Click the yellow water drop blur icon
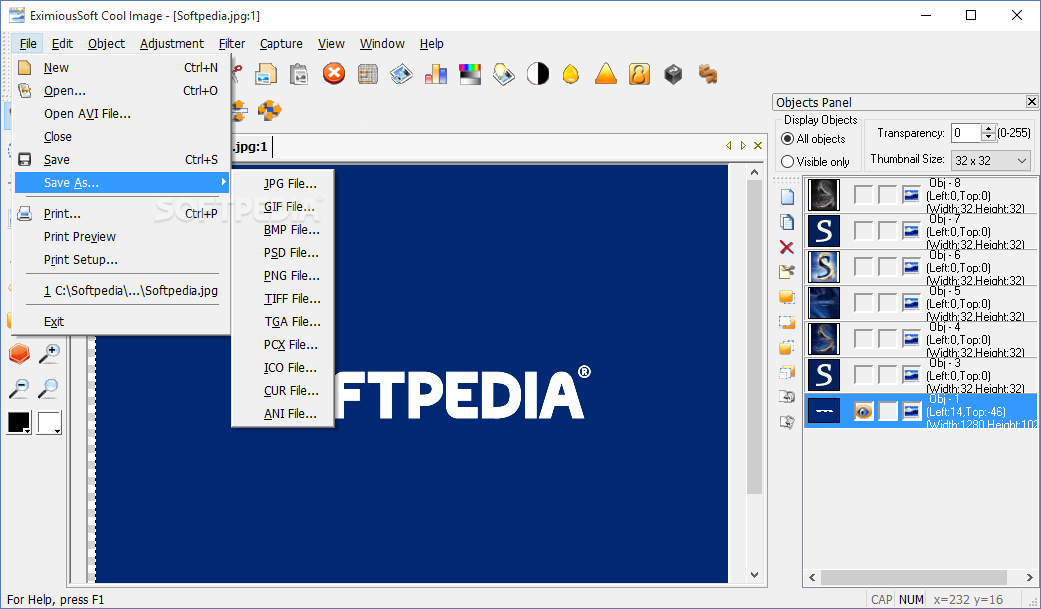The width and height of the screenshot is (1041, 609). (571, 74)
